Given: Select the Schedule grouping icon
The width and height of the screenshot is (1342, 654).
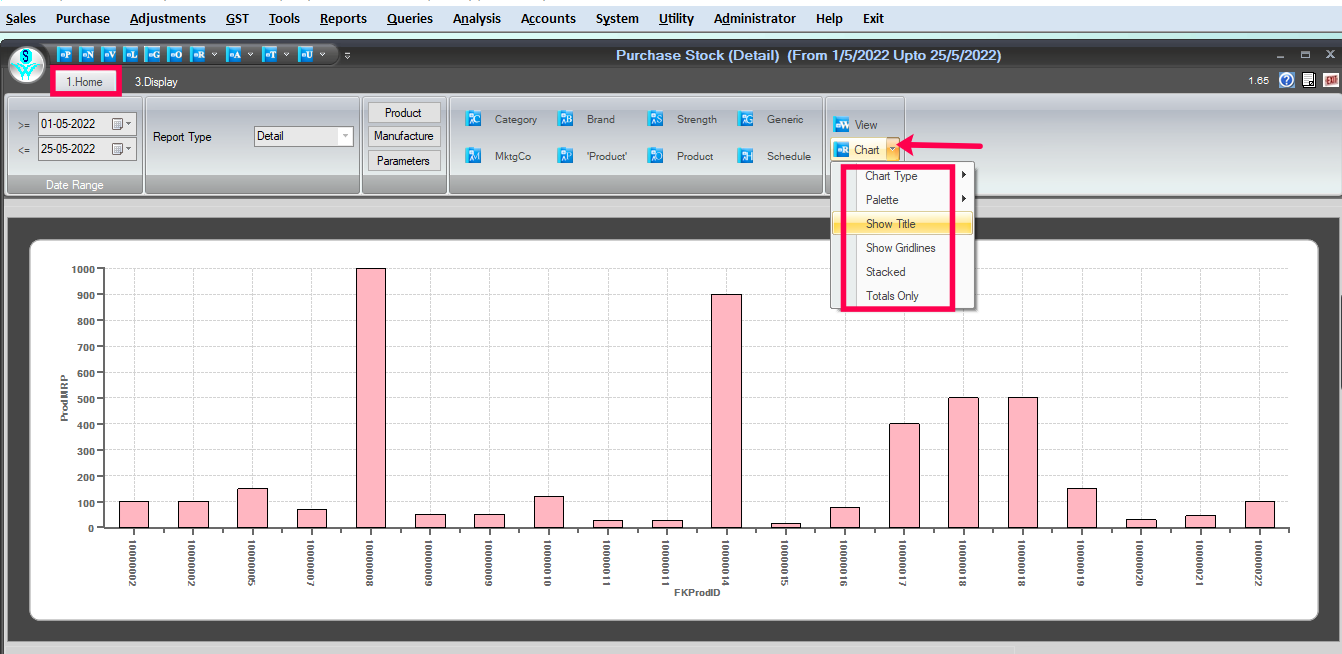Looking at the screenshot, I should [745, 155].
